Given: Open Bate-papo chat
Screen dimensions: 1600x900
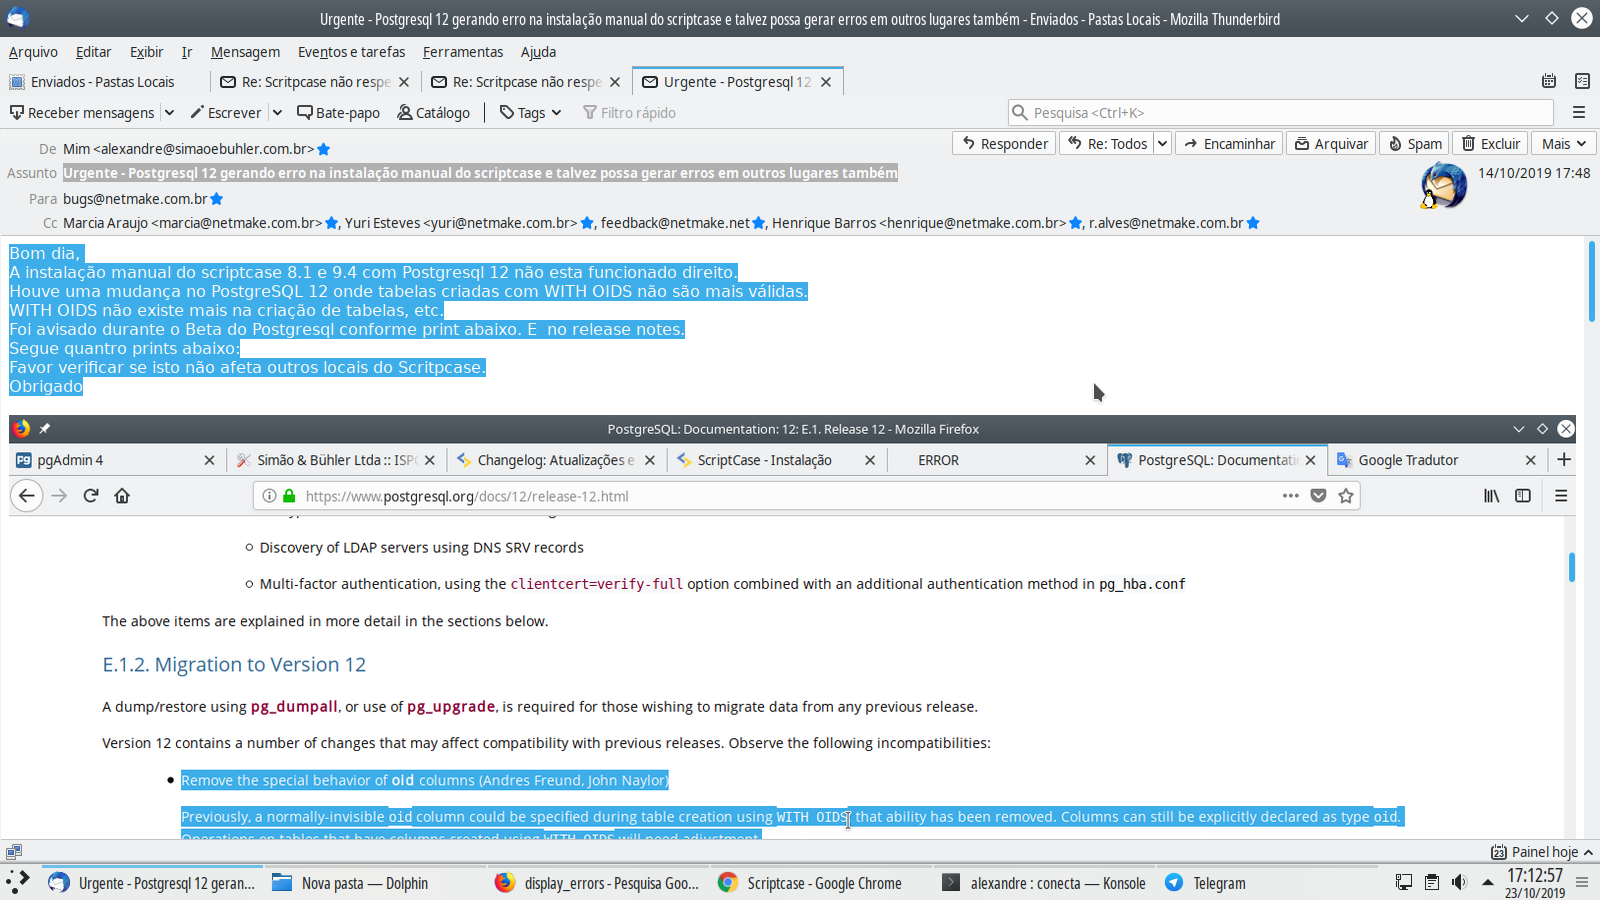Looking at the screenshot, I should 338,113.
